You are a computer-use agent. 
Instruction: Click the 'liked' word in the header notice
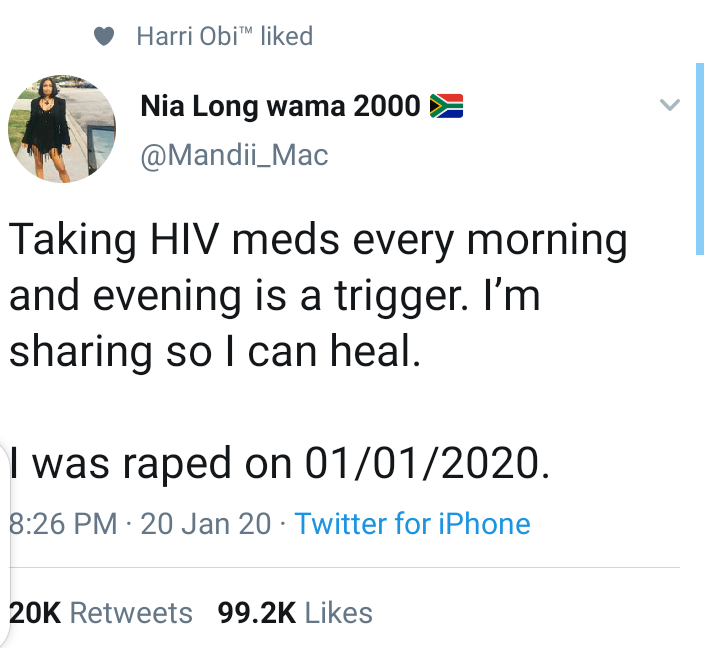click(286, 36)
